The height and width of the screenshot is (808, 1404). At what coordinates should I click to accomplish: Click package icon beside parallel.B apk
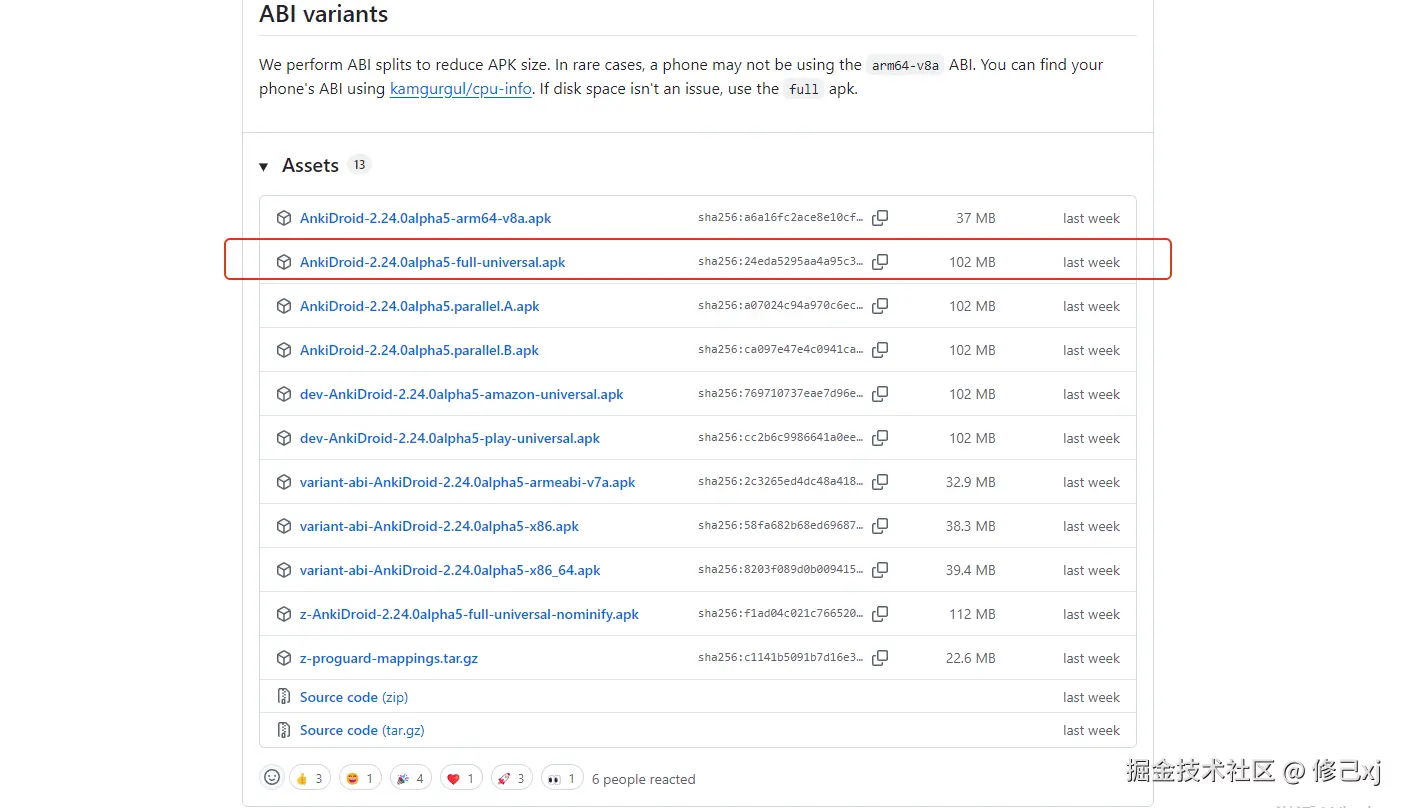click(284, 350)
